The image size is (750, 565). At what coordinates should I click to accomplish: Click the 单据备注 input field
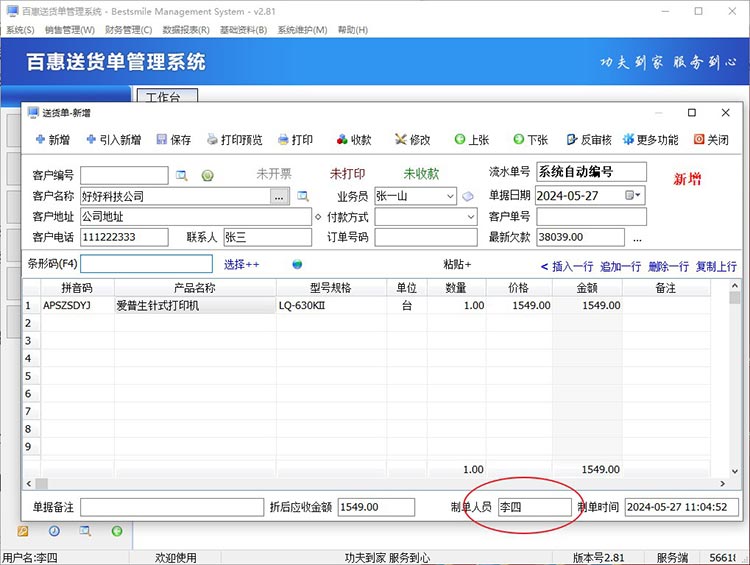(172, 507)
